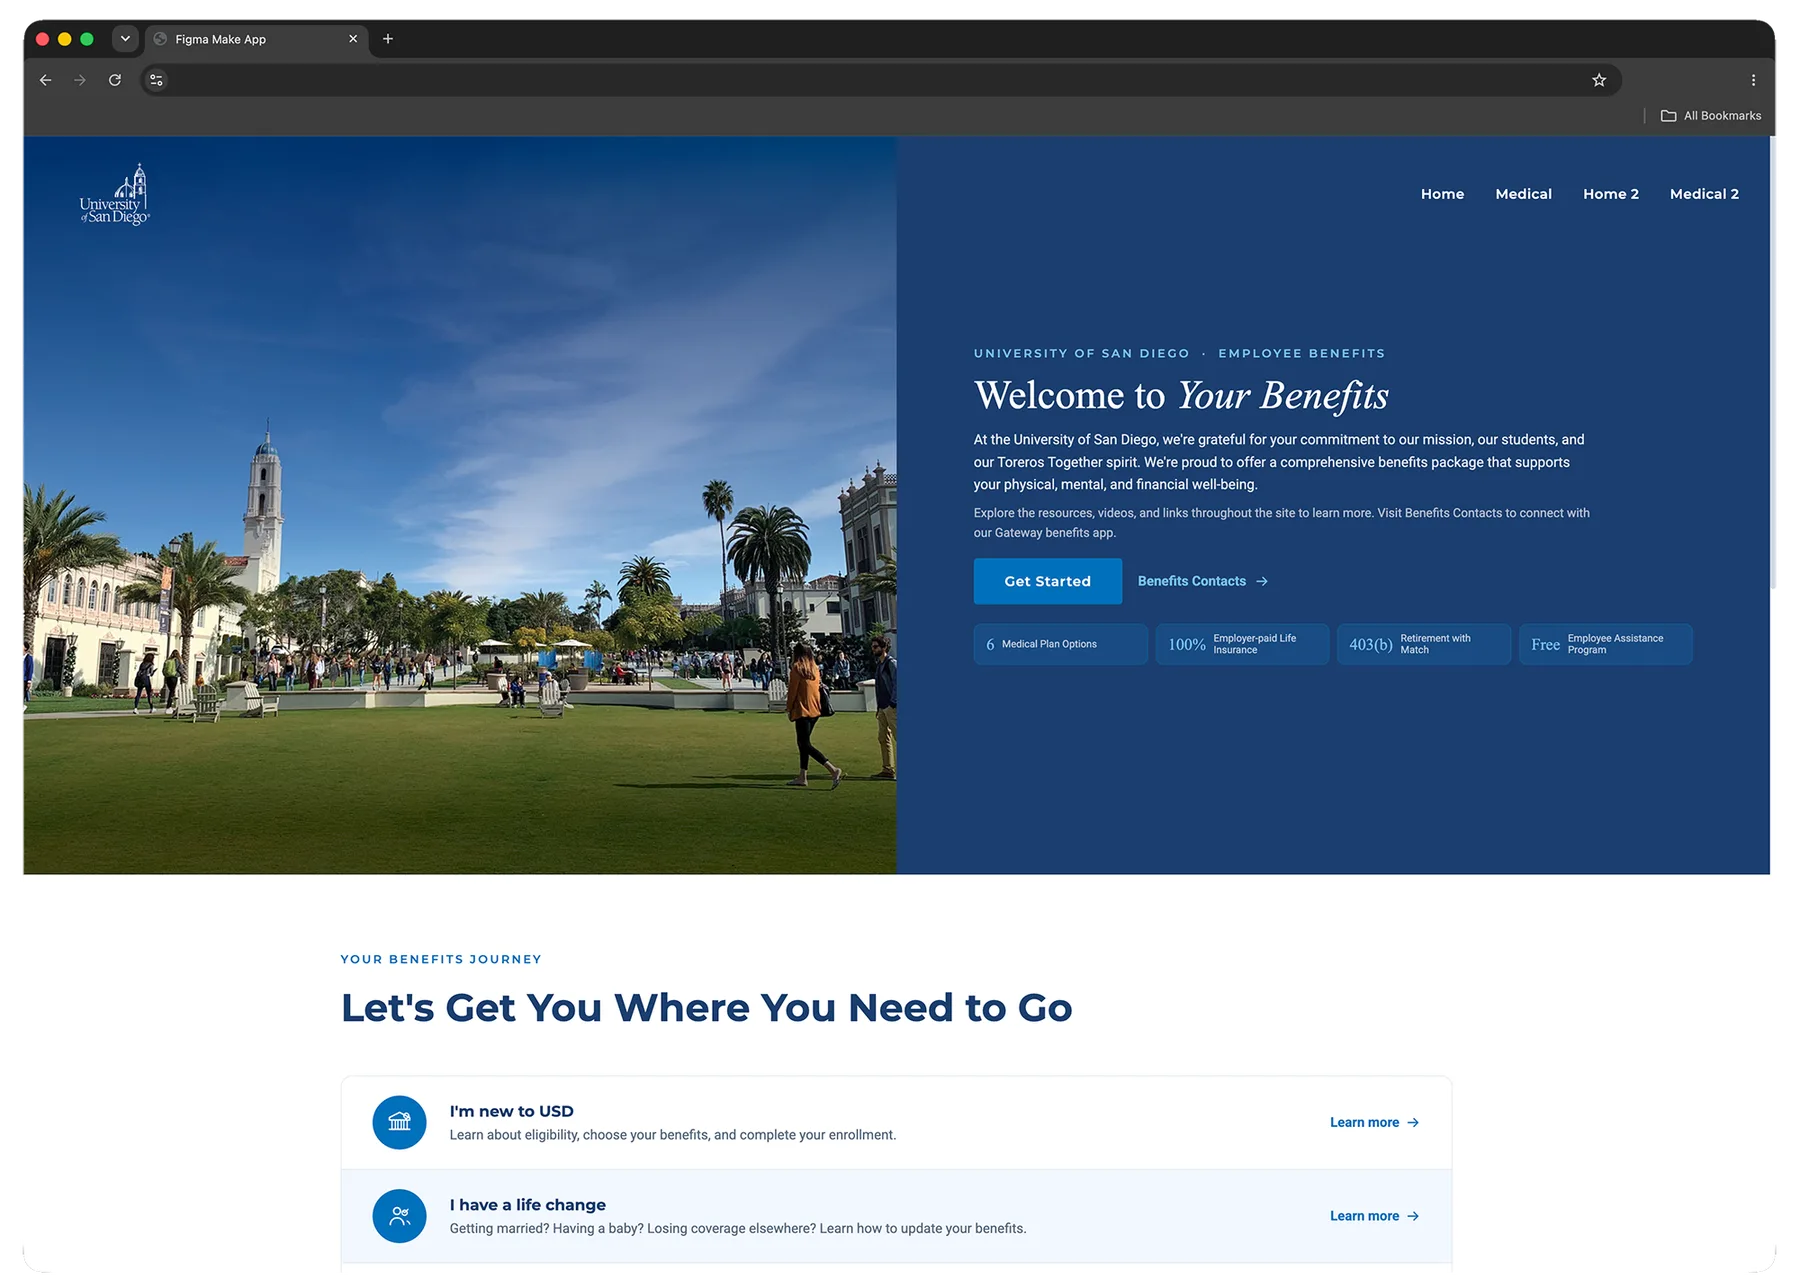Viewport: 1800px width, 1288px height.
Task: Follow the Benefits Contacts link
Action: click(x=1202, y=581)
